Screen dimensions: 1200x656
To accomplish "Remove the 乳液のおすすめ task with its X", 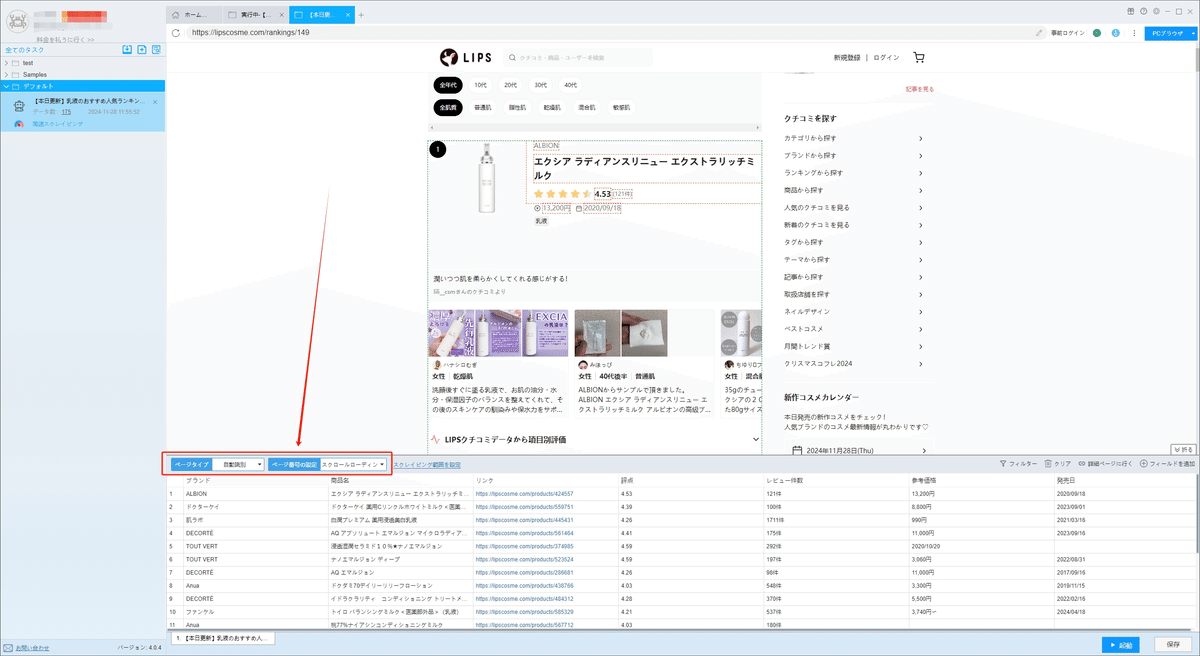I will tap(157, 101).
